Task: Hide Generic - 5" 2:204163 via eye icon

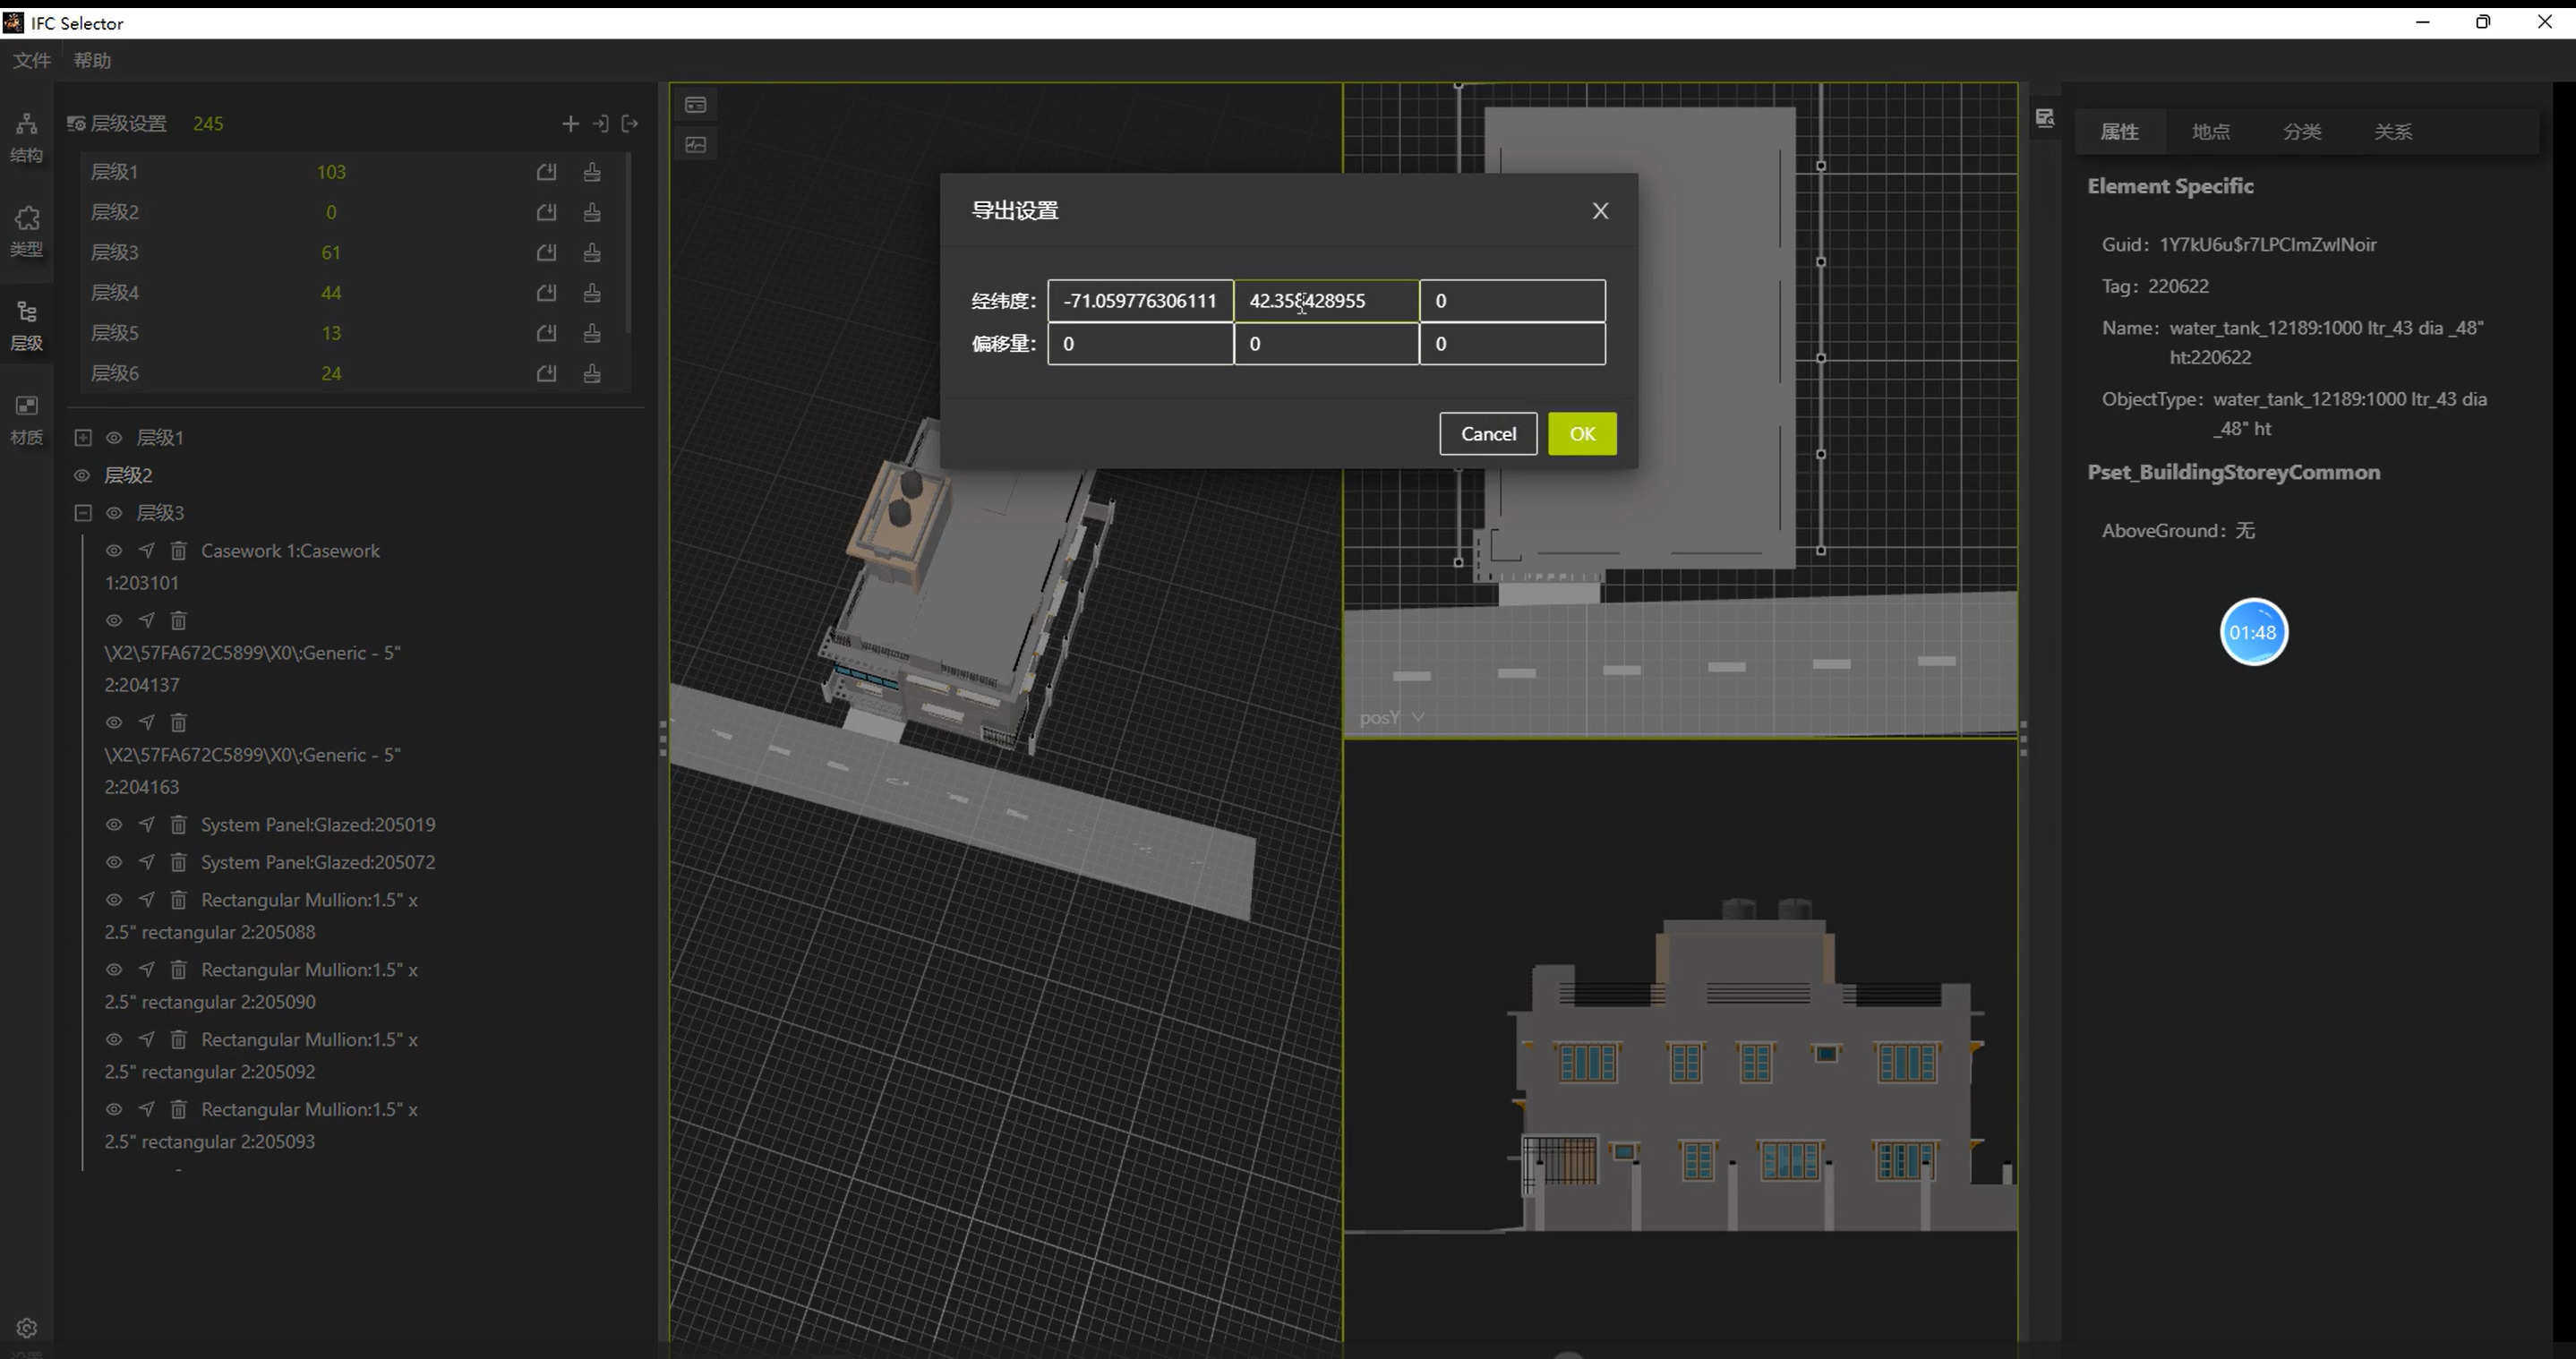Action: pyautogui.click(x=114, y=722)
